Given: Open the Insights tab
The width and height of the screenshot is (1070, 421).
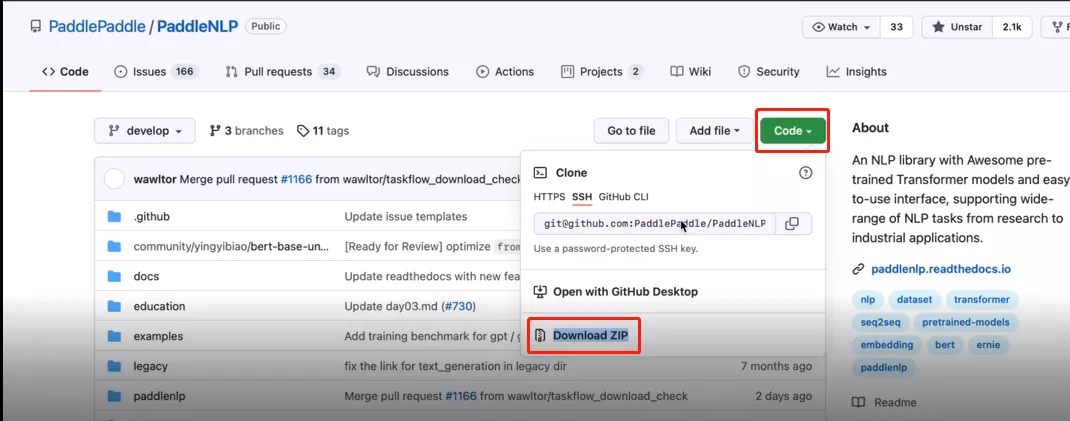Looking at the screenshot, I should pyautogui.click(x=856, y=72).
